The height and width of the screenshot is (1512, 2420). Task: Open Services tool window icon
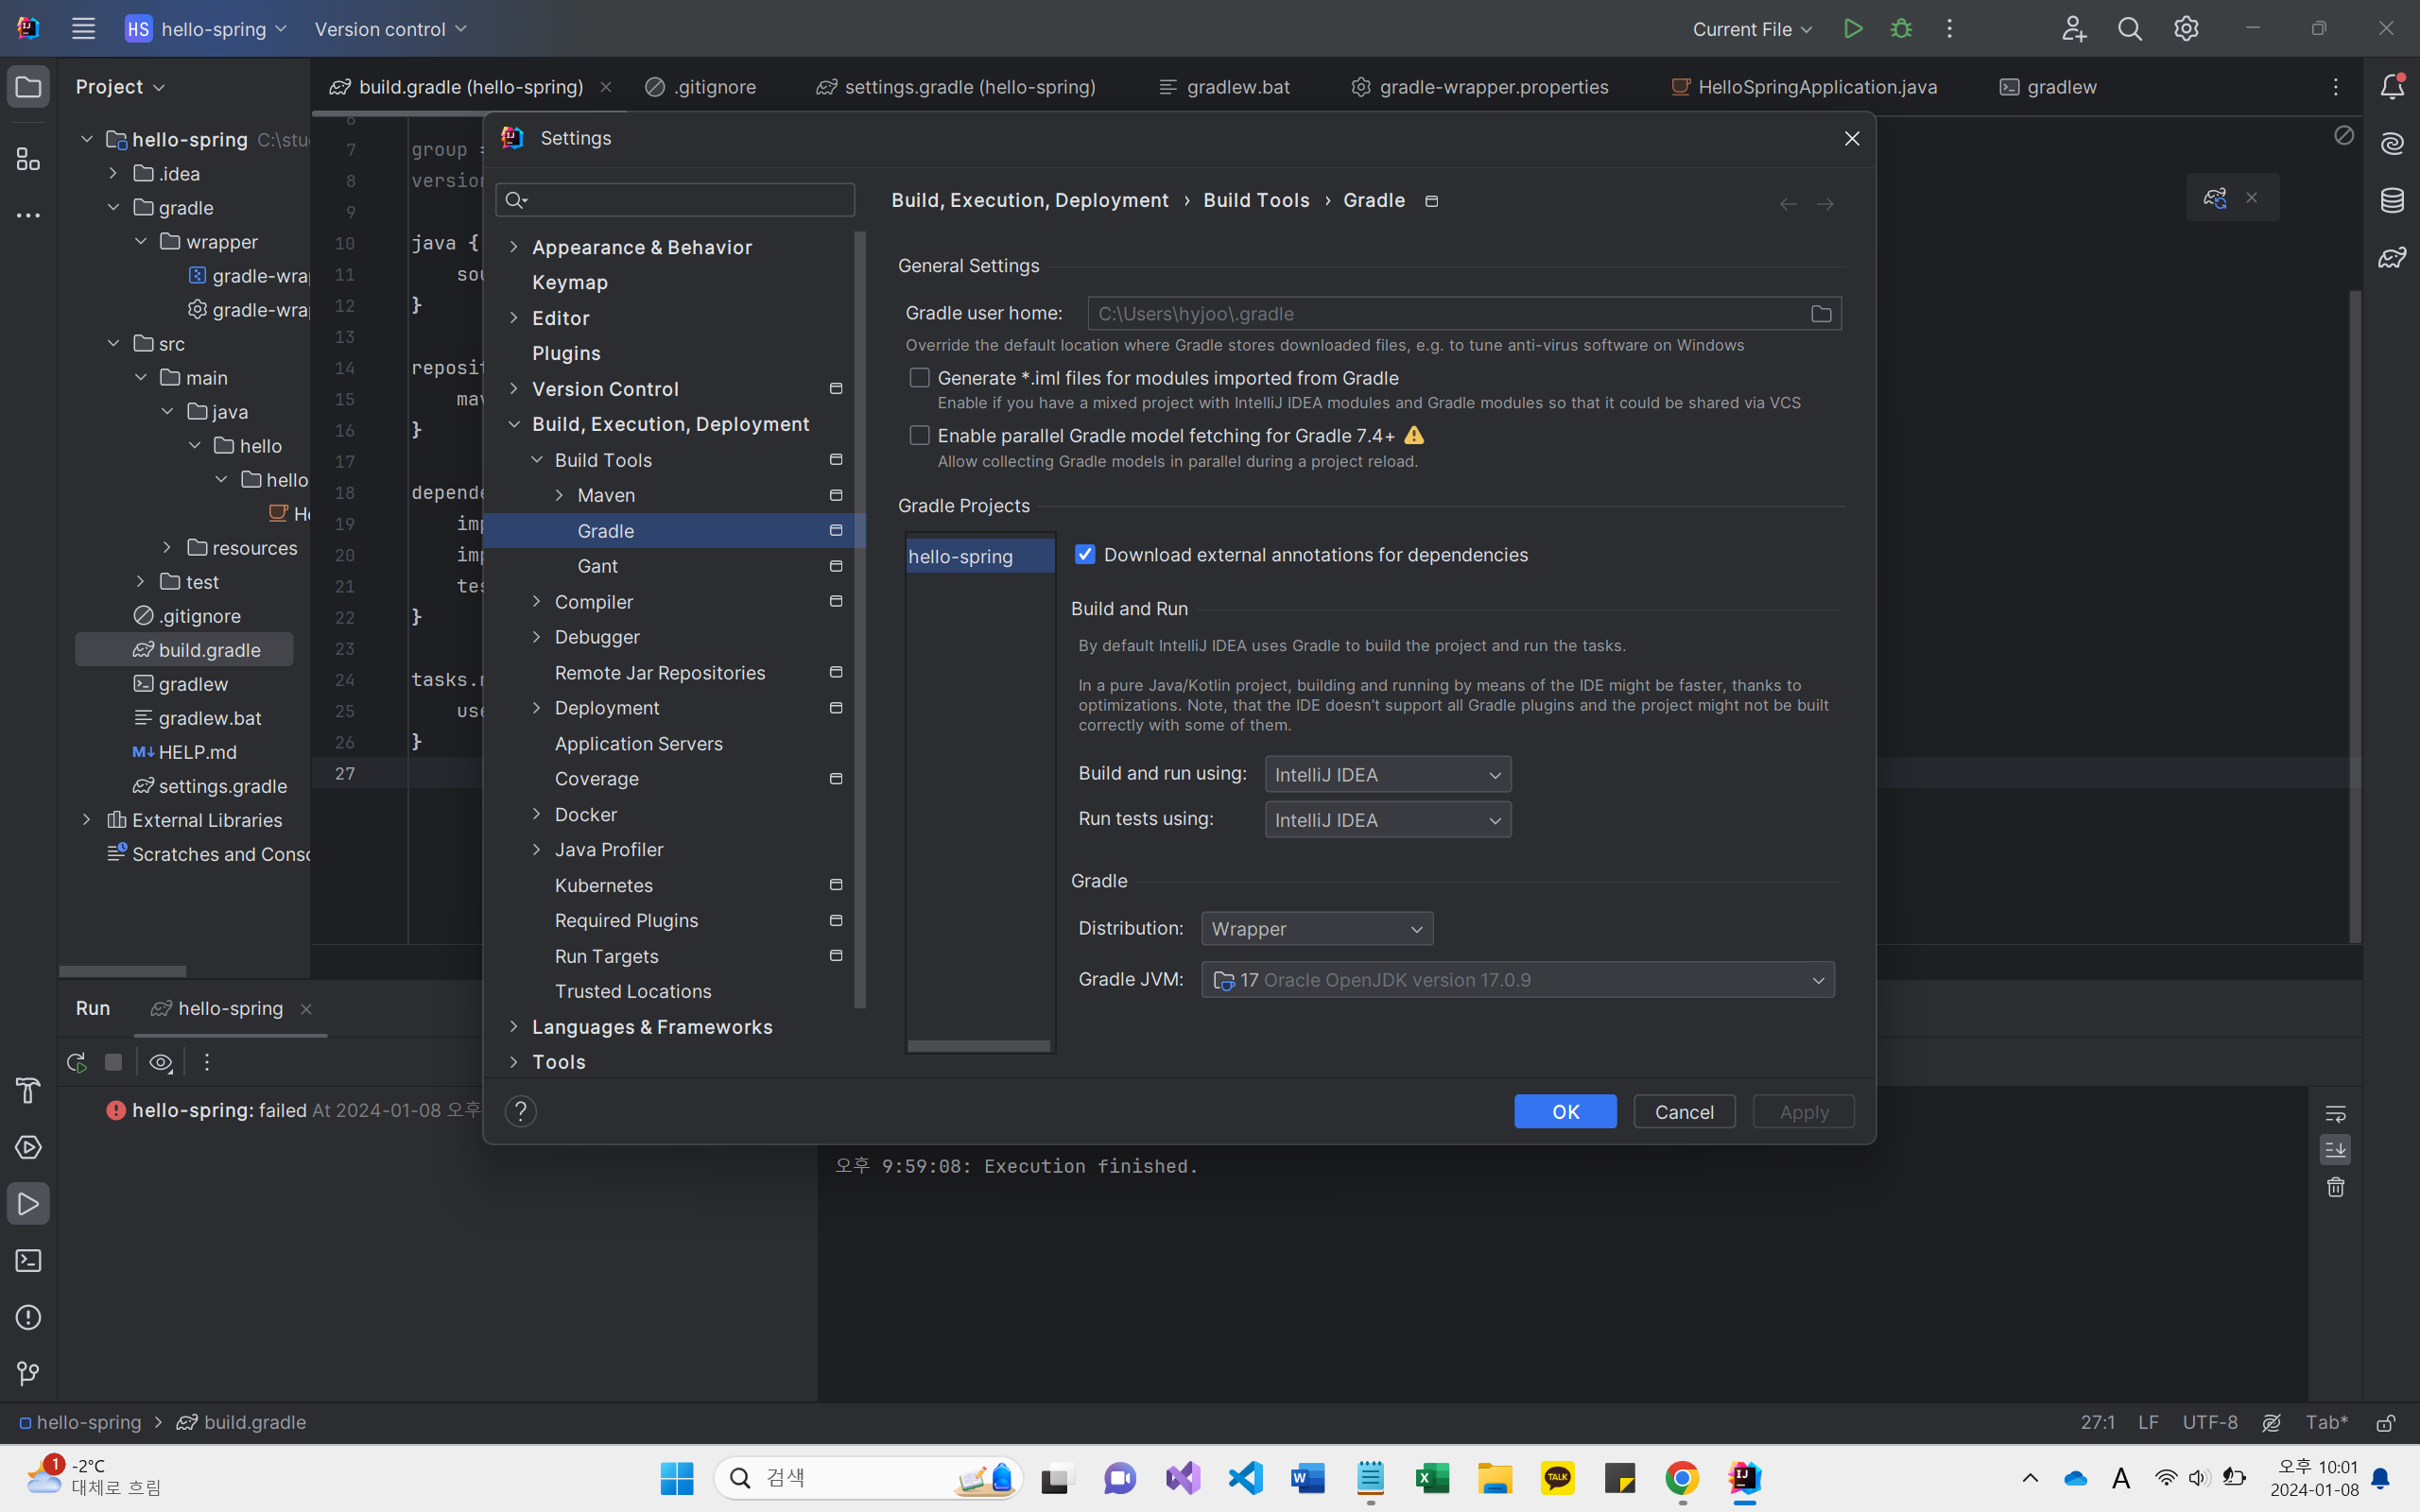pos(28,1147)
